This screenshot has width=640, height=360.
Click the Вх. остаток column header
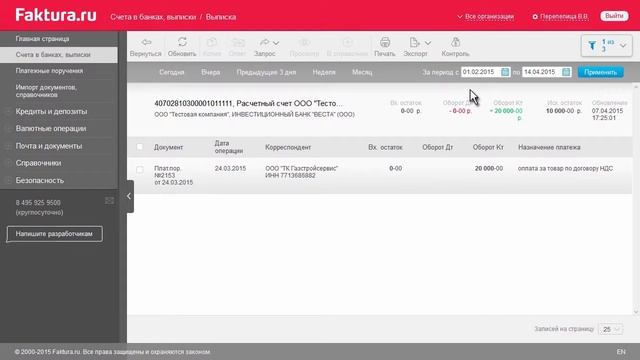pos(385,147)
